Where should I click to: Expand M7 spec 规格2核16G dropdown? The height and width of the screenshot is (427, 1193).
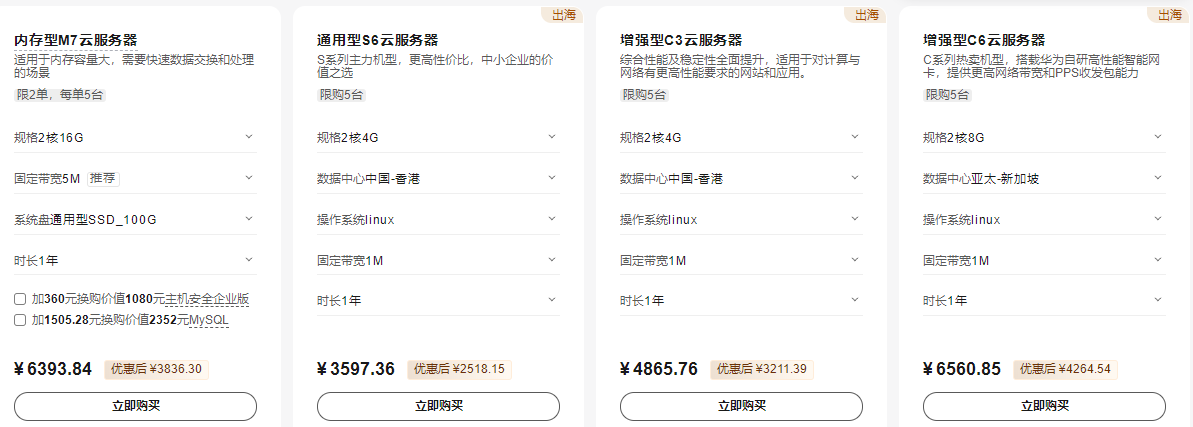(x=249, y=137)
